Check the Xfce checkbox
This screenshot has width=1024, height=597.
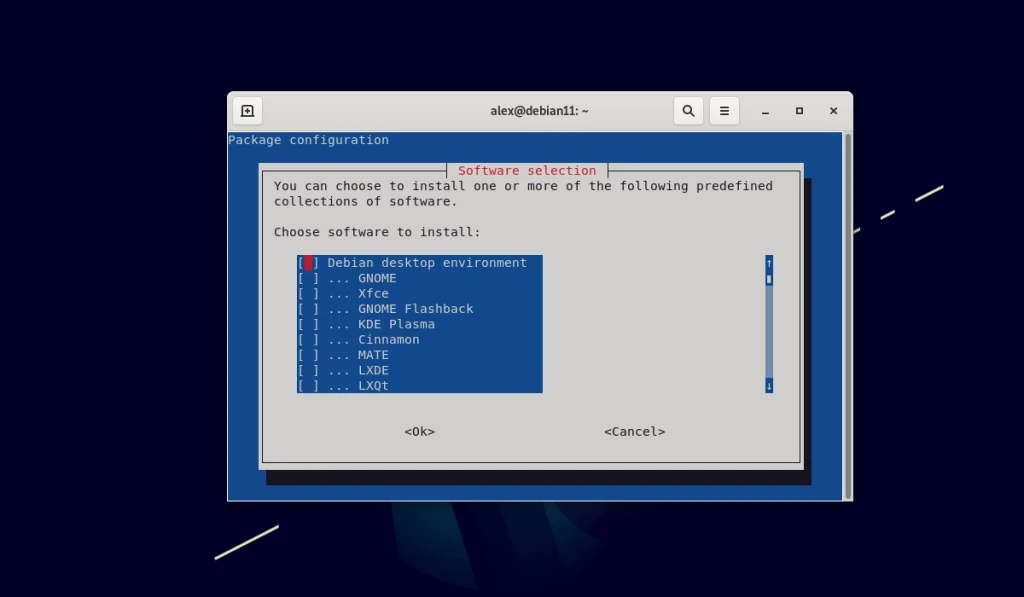[x=305, y=293]
